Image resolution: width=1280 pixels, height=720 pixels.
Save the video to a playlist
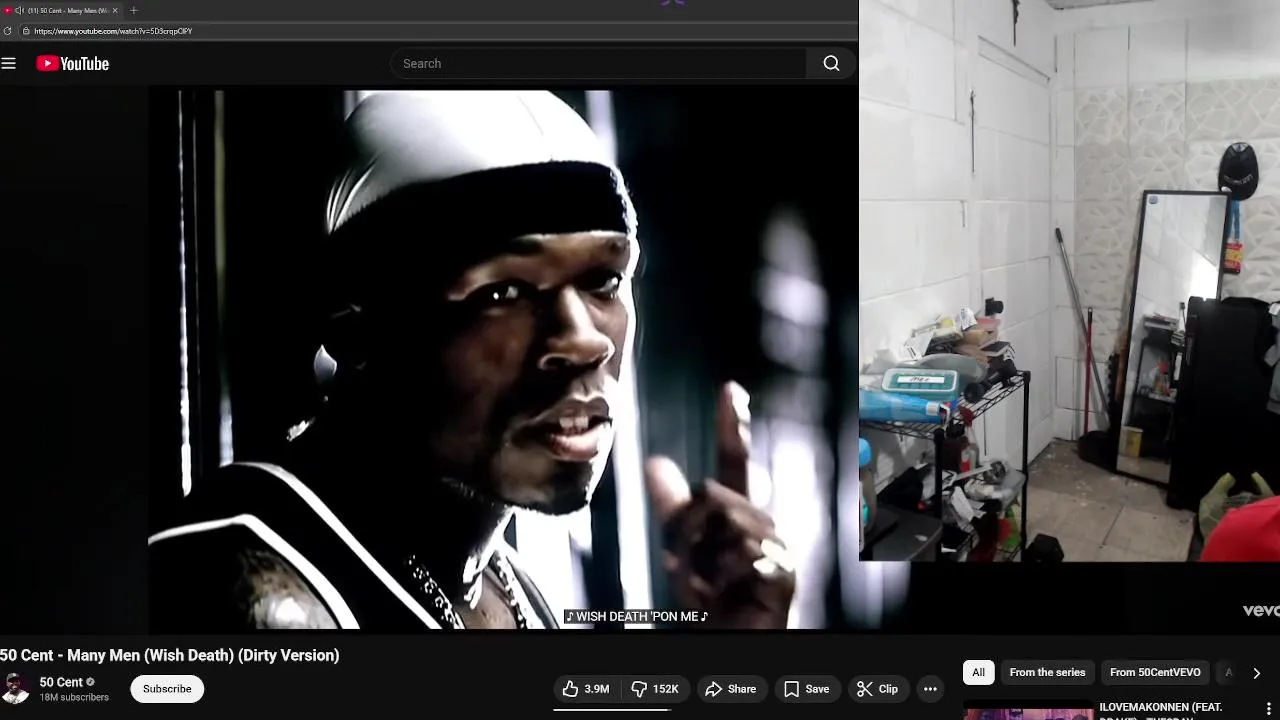(807, 689)
